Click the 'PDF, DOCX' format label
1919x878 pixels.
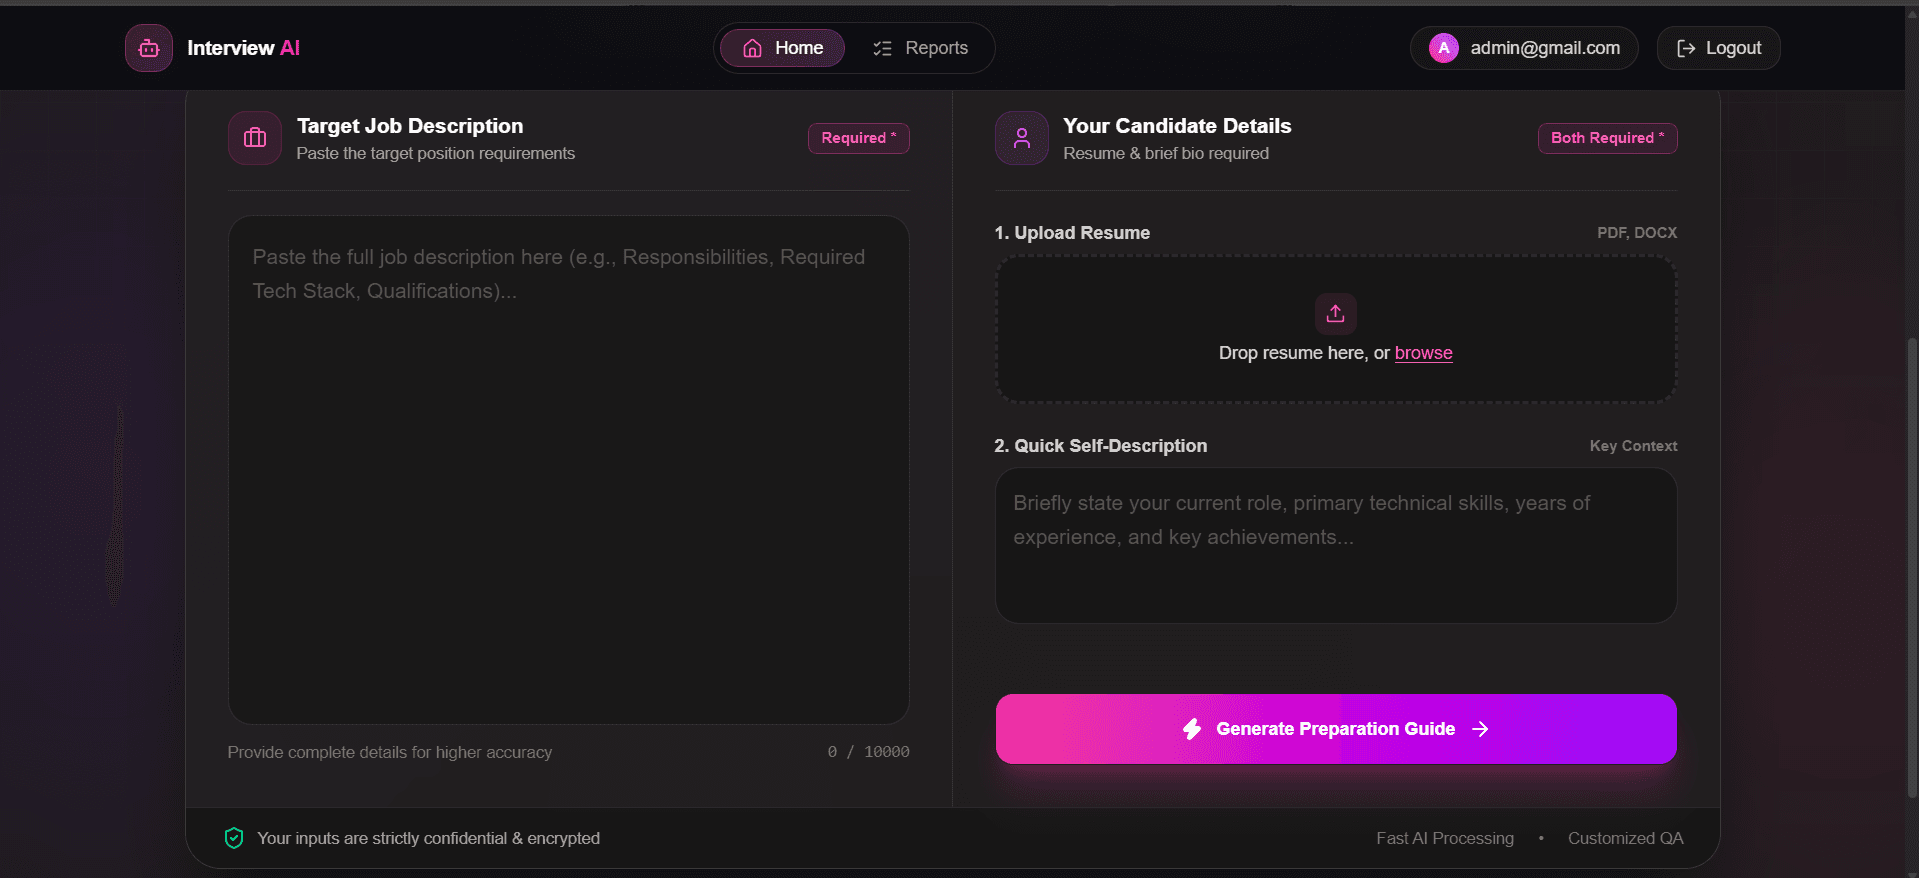[x=1637, y=233]
